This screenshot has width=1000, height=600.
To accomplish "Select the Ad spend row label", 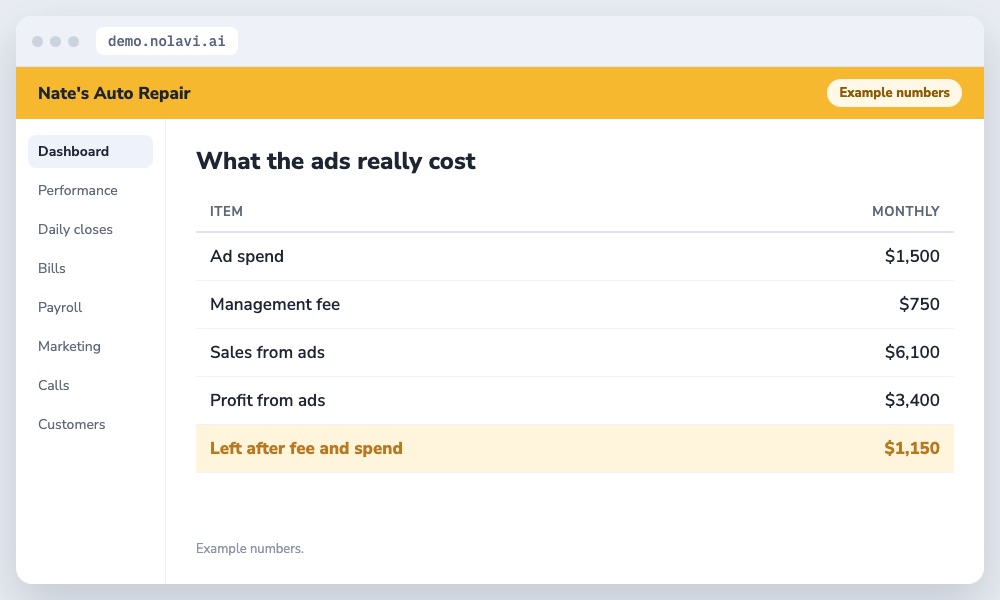I will point(247,256).
